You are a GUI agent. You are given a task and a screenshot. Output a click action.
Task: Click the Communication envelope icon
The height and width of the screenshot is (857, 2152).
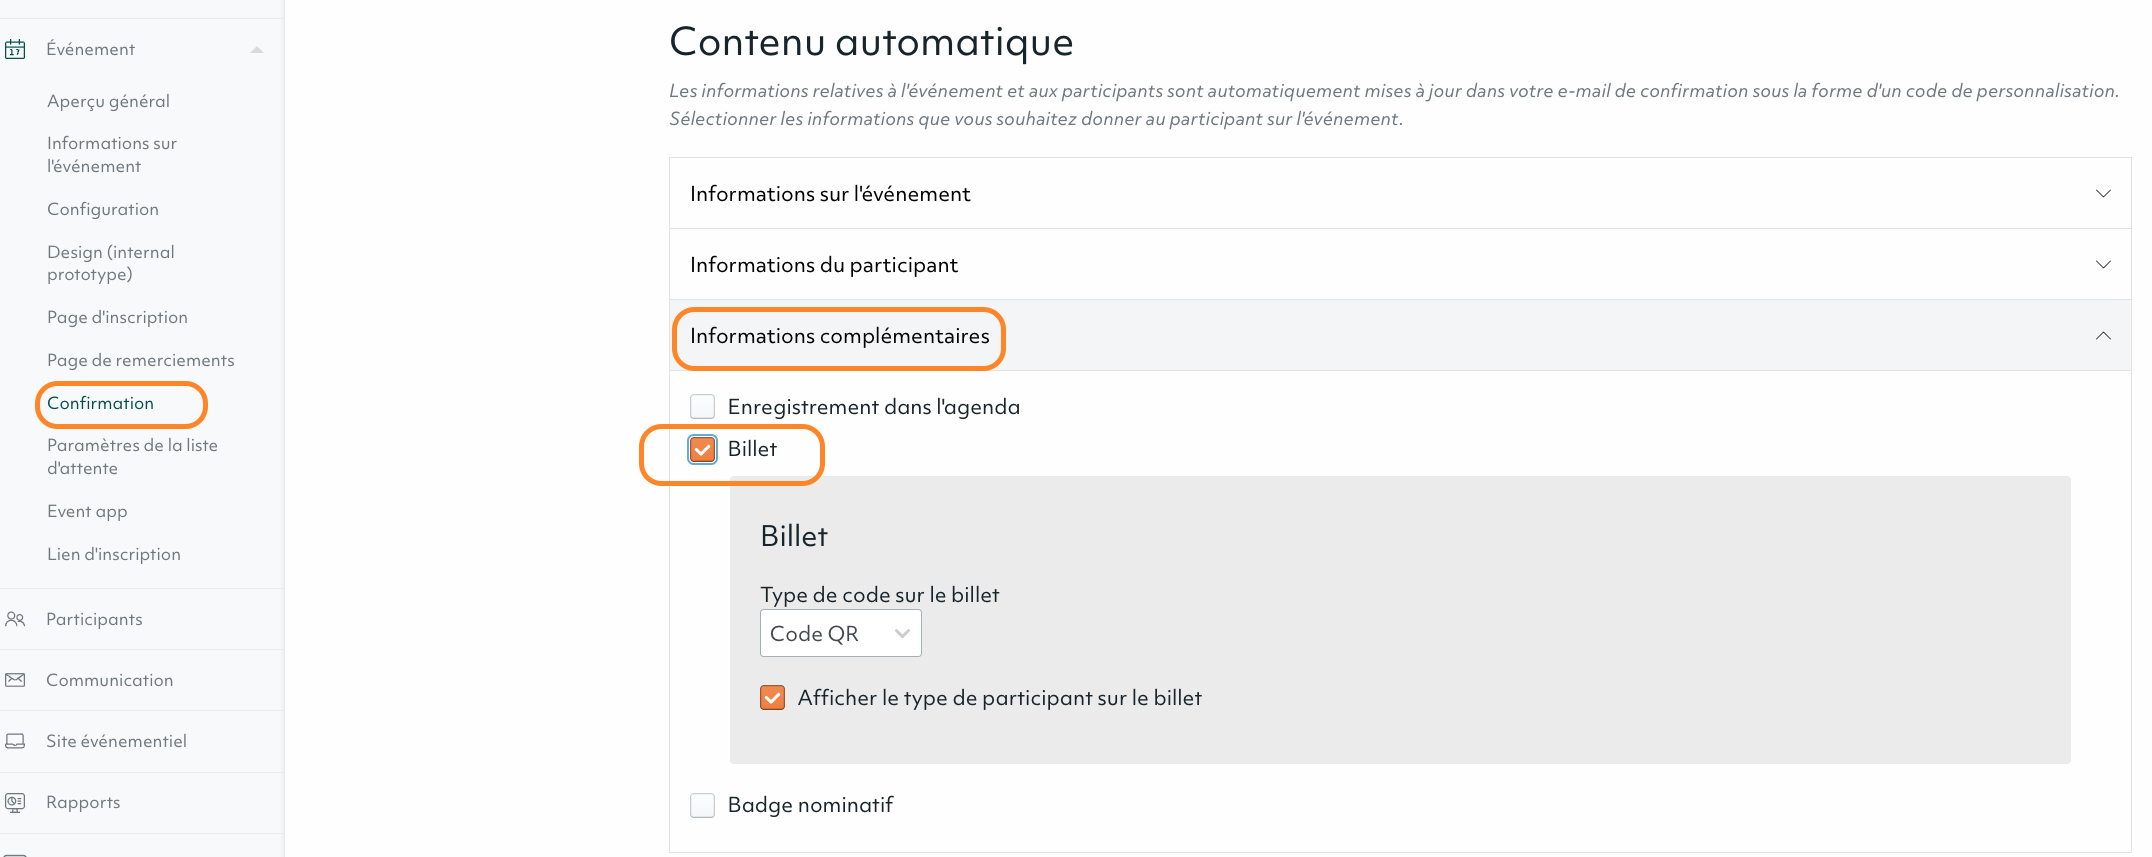point(15,680)
